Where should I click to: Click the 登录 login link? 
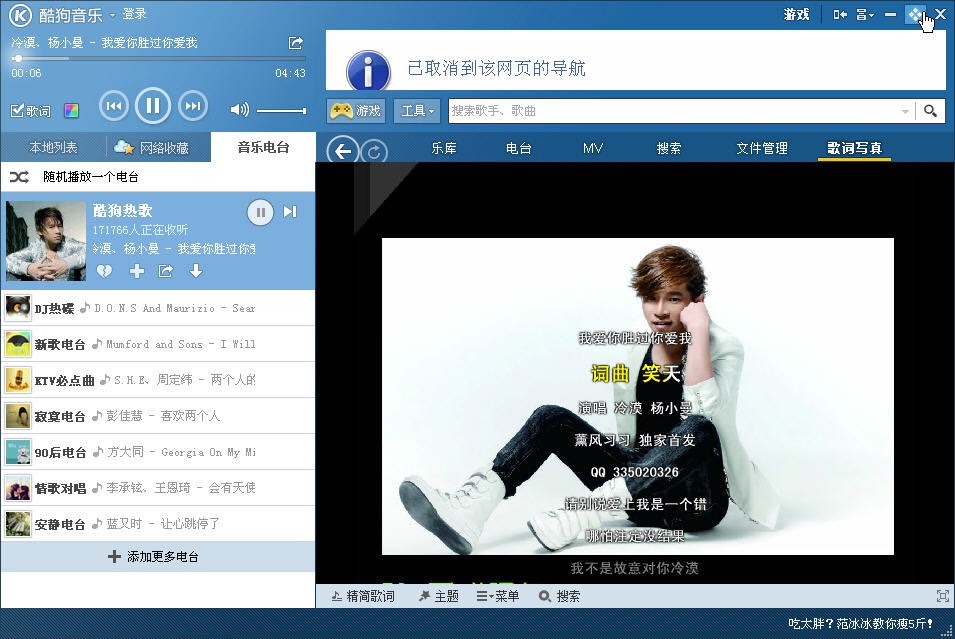point(134,14)
